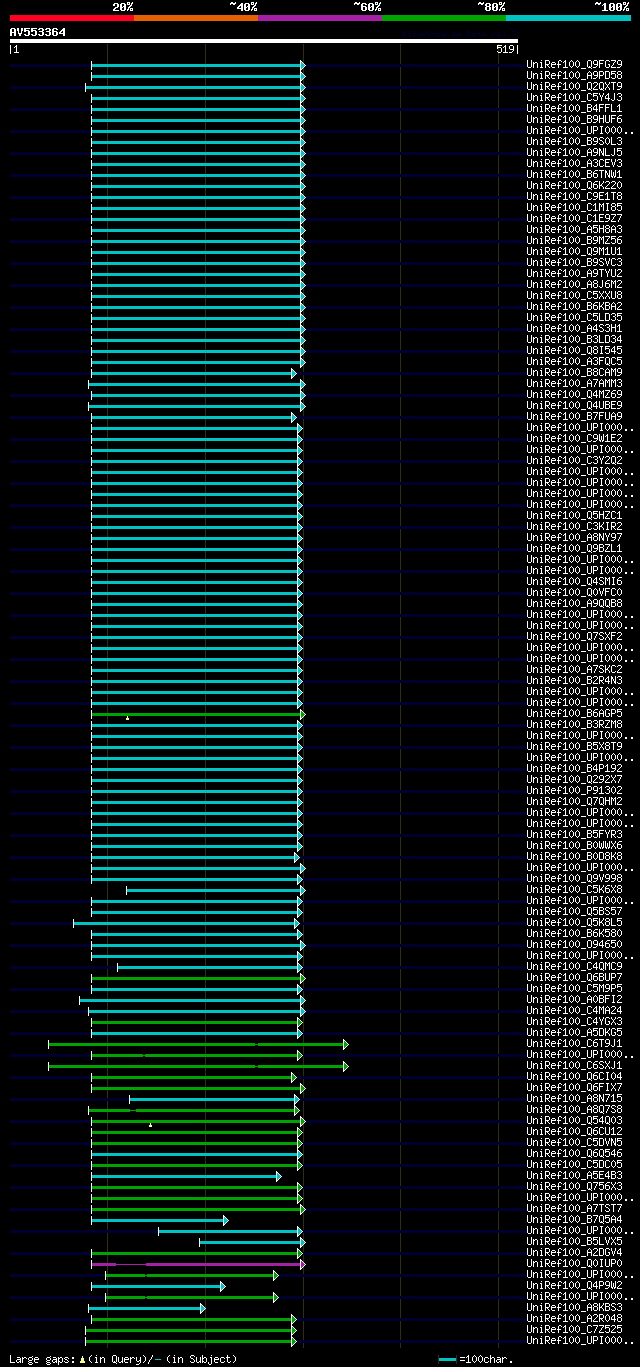Select the UniRef100_Q5HZC1 label
The image size is (640, 1367).
tap(574, 515)
